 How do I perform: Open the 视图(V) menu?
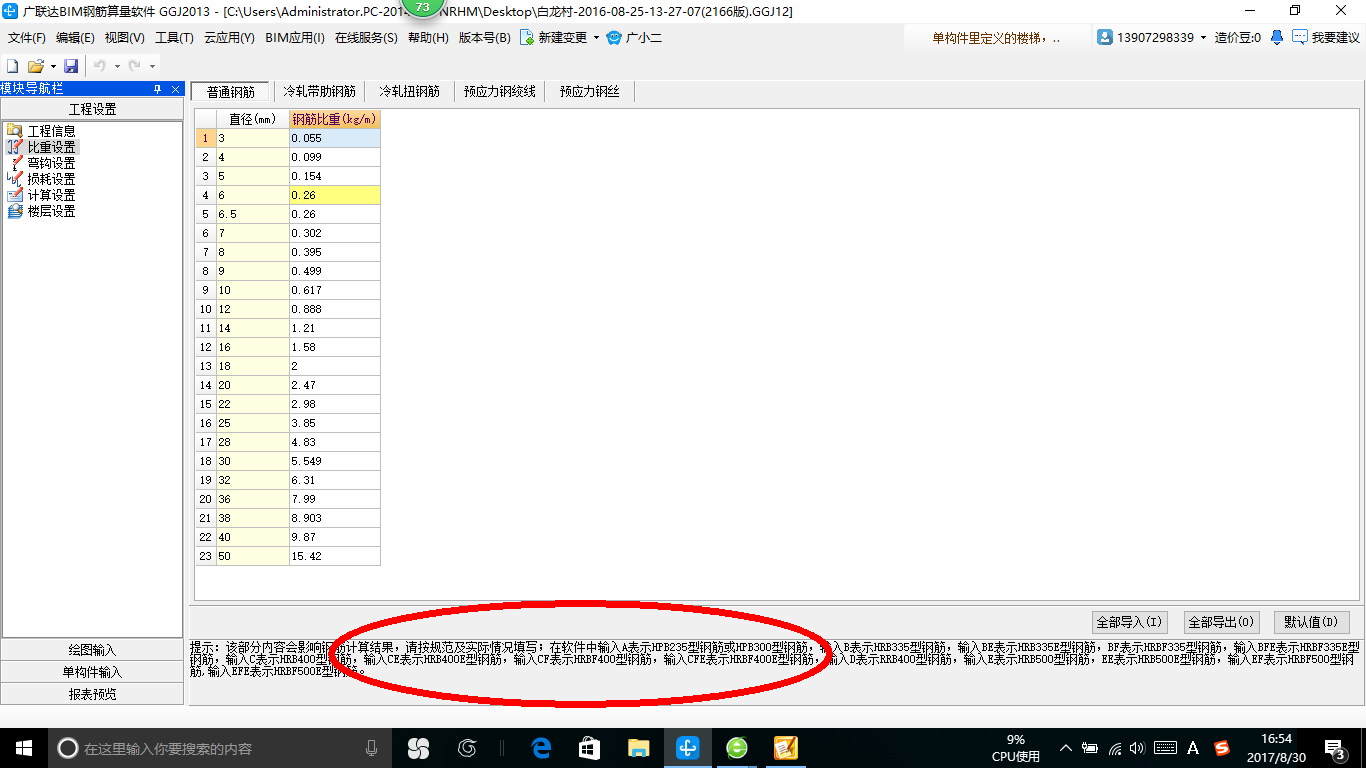124,38
